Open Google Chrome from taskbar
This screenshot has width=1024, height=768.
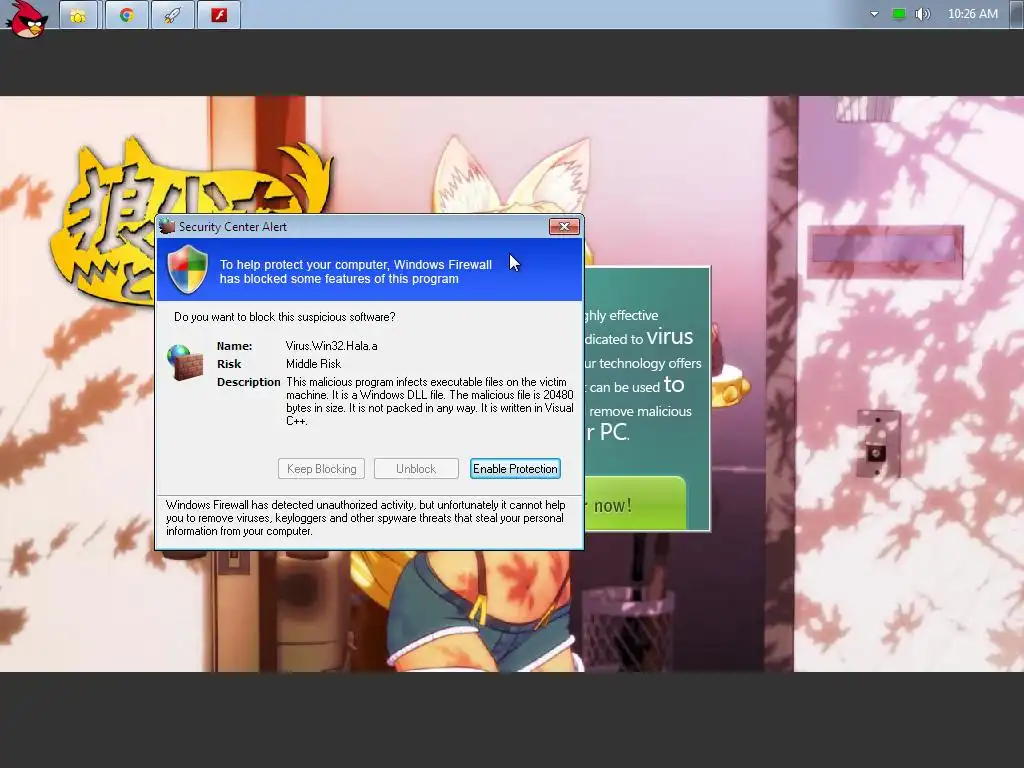point(127,14)
